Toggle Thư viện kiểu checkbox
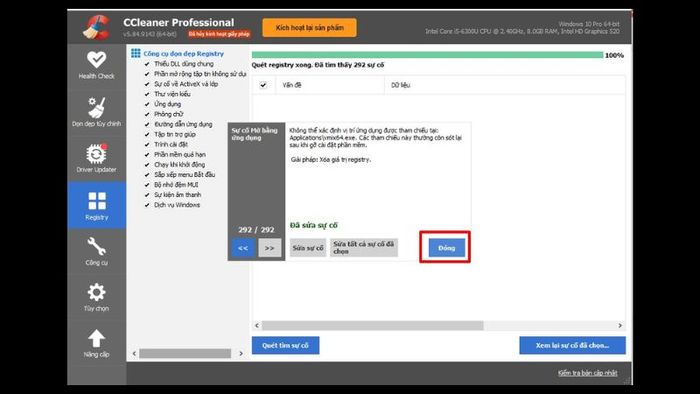 [147, 94]
